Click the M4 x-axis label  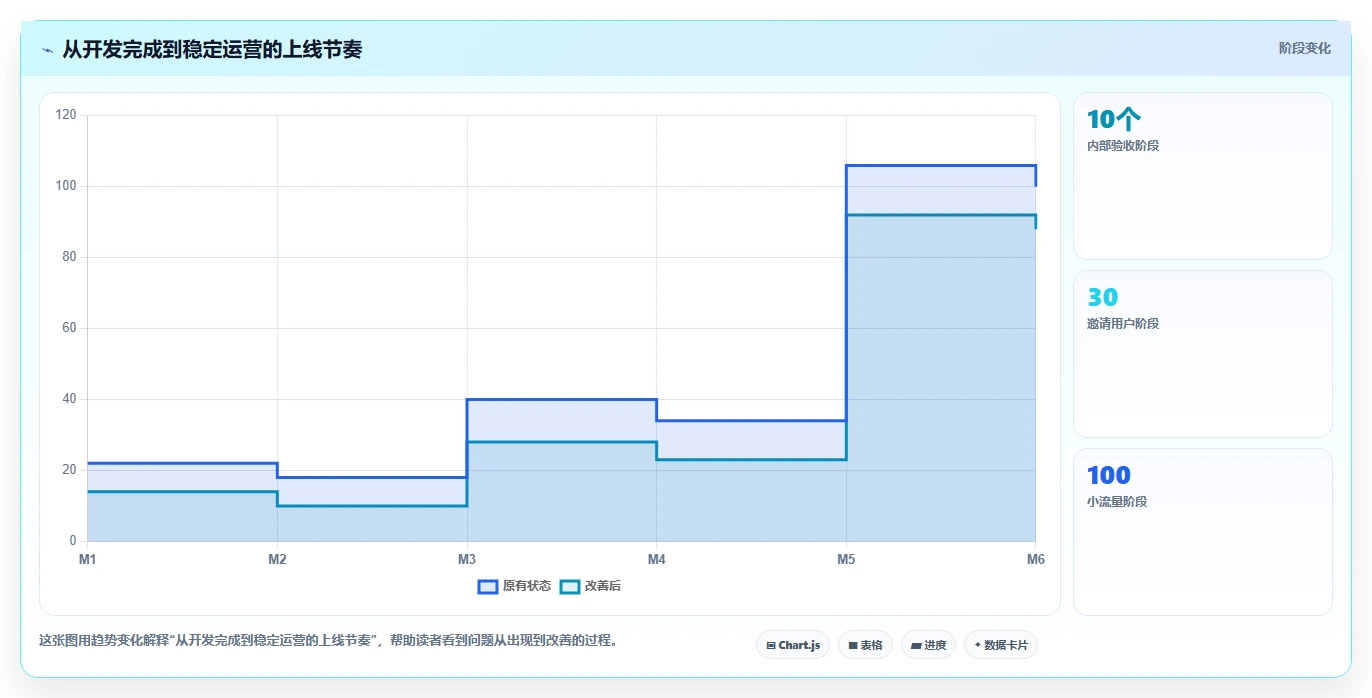656,559
